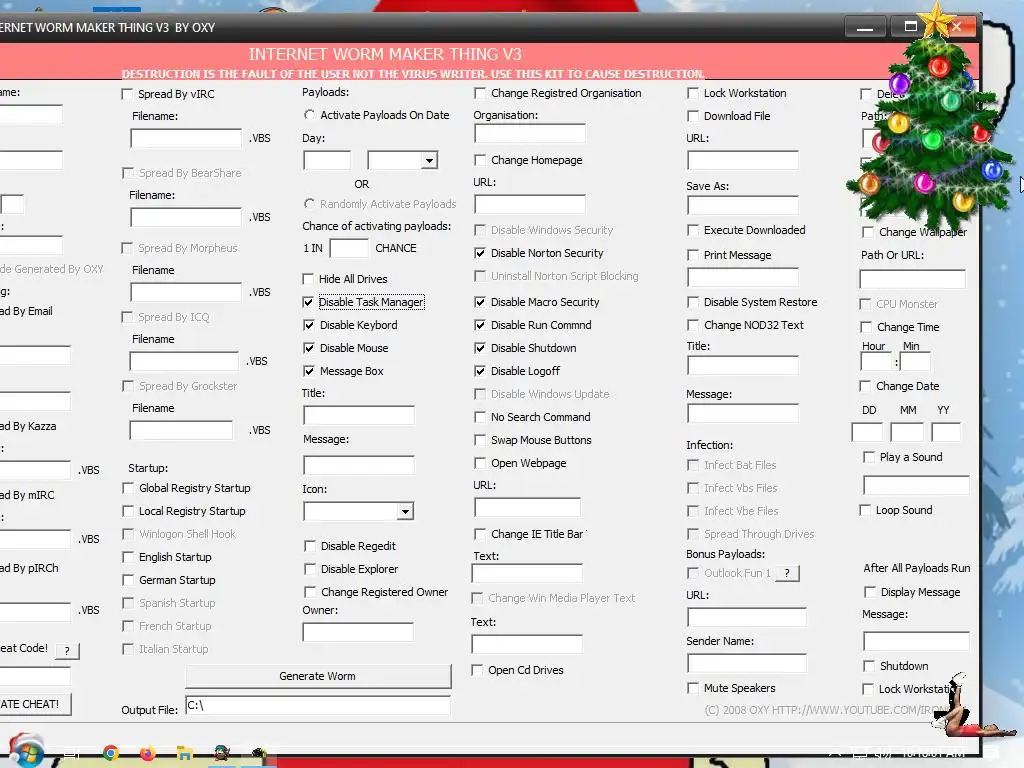Uncheck the Disable Run Commnd checkbox

pyautogui.click(x=480, y=325)
